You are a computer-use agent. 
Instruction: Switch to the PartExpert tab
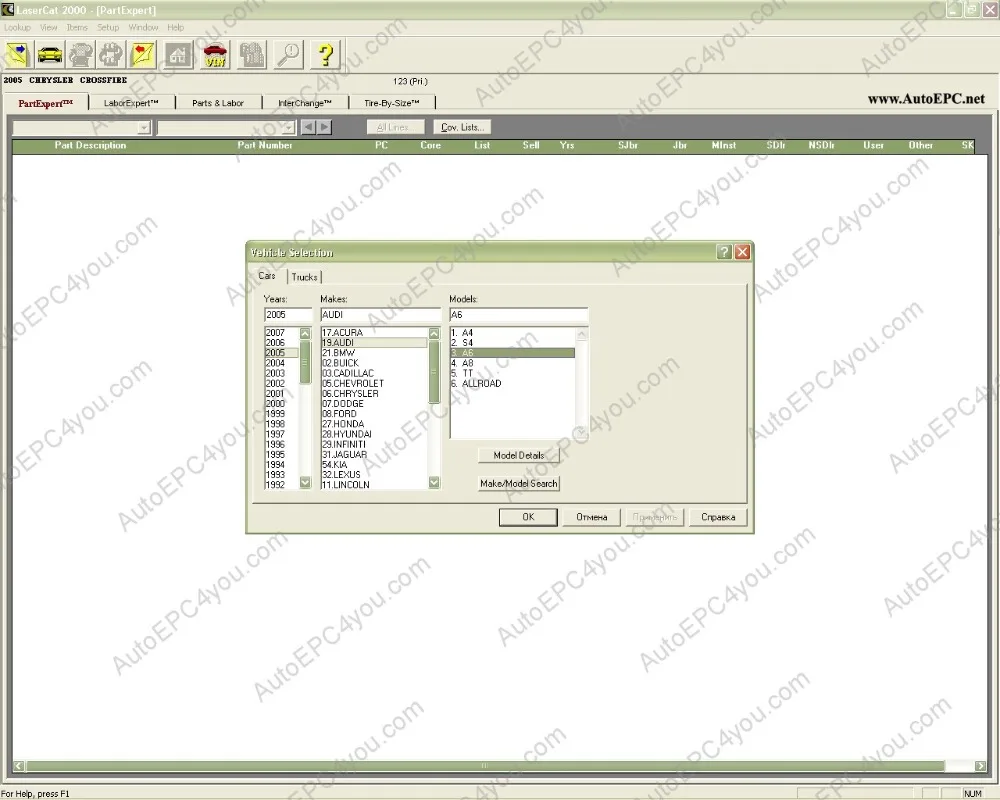click(45, 103)
